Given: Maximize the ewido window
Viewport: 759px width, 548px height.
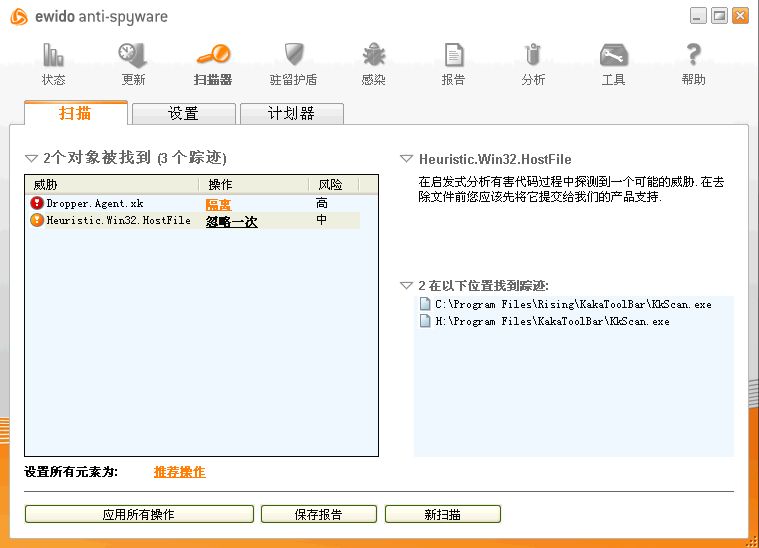Looking at the screenshot, I should pyautogui.click(x=719, y=16).
